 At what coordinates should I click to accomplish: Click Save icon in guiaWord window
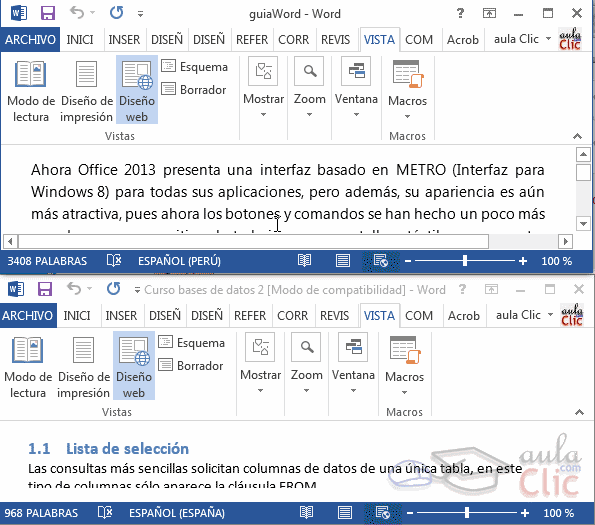[48, 13]
